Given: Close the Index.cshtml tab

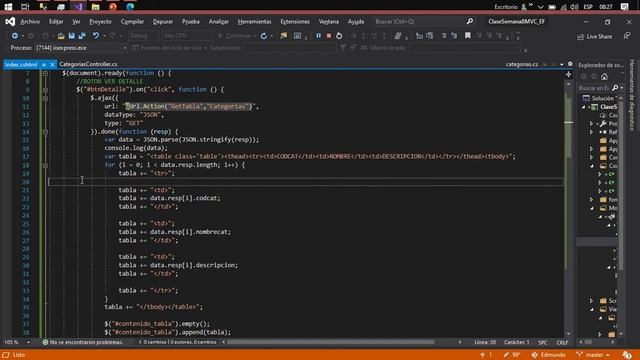Looking at the screenshot, I should (52, 64).
